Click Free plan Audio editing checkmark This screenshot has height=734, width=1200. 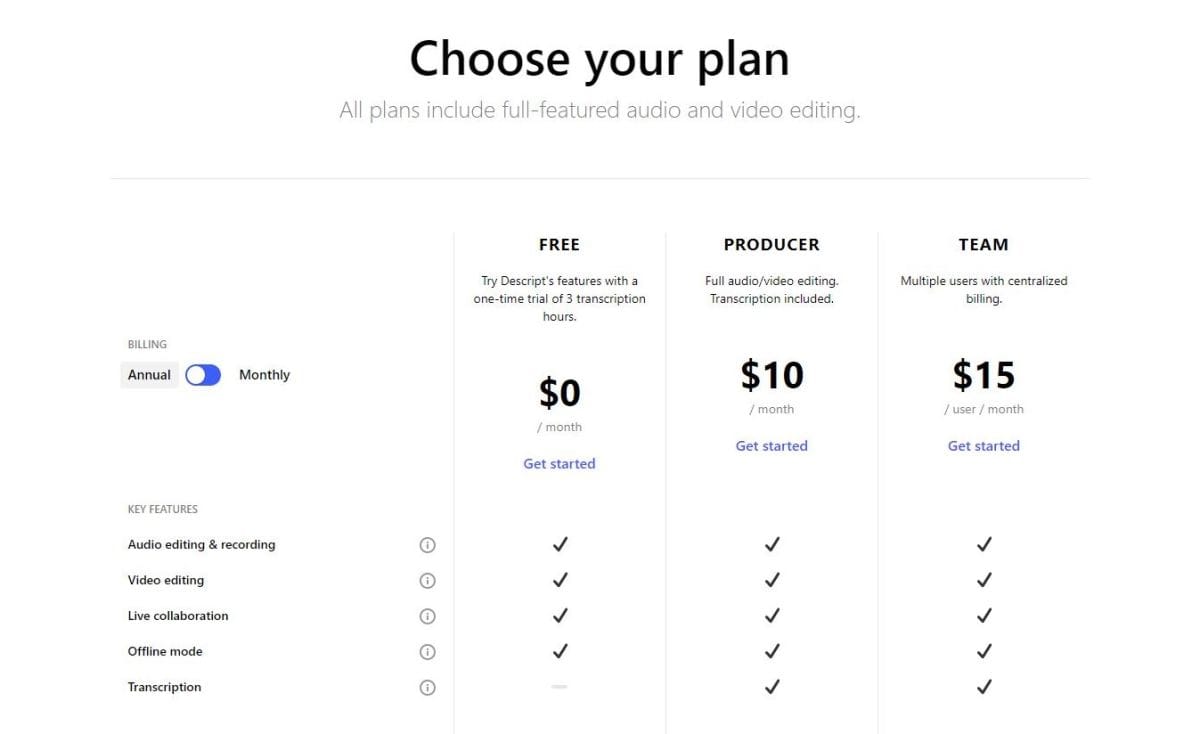click(560, 544)
